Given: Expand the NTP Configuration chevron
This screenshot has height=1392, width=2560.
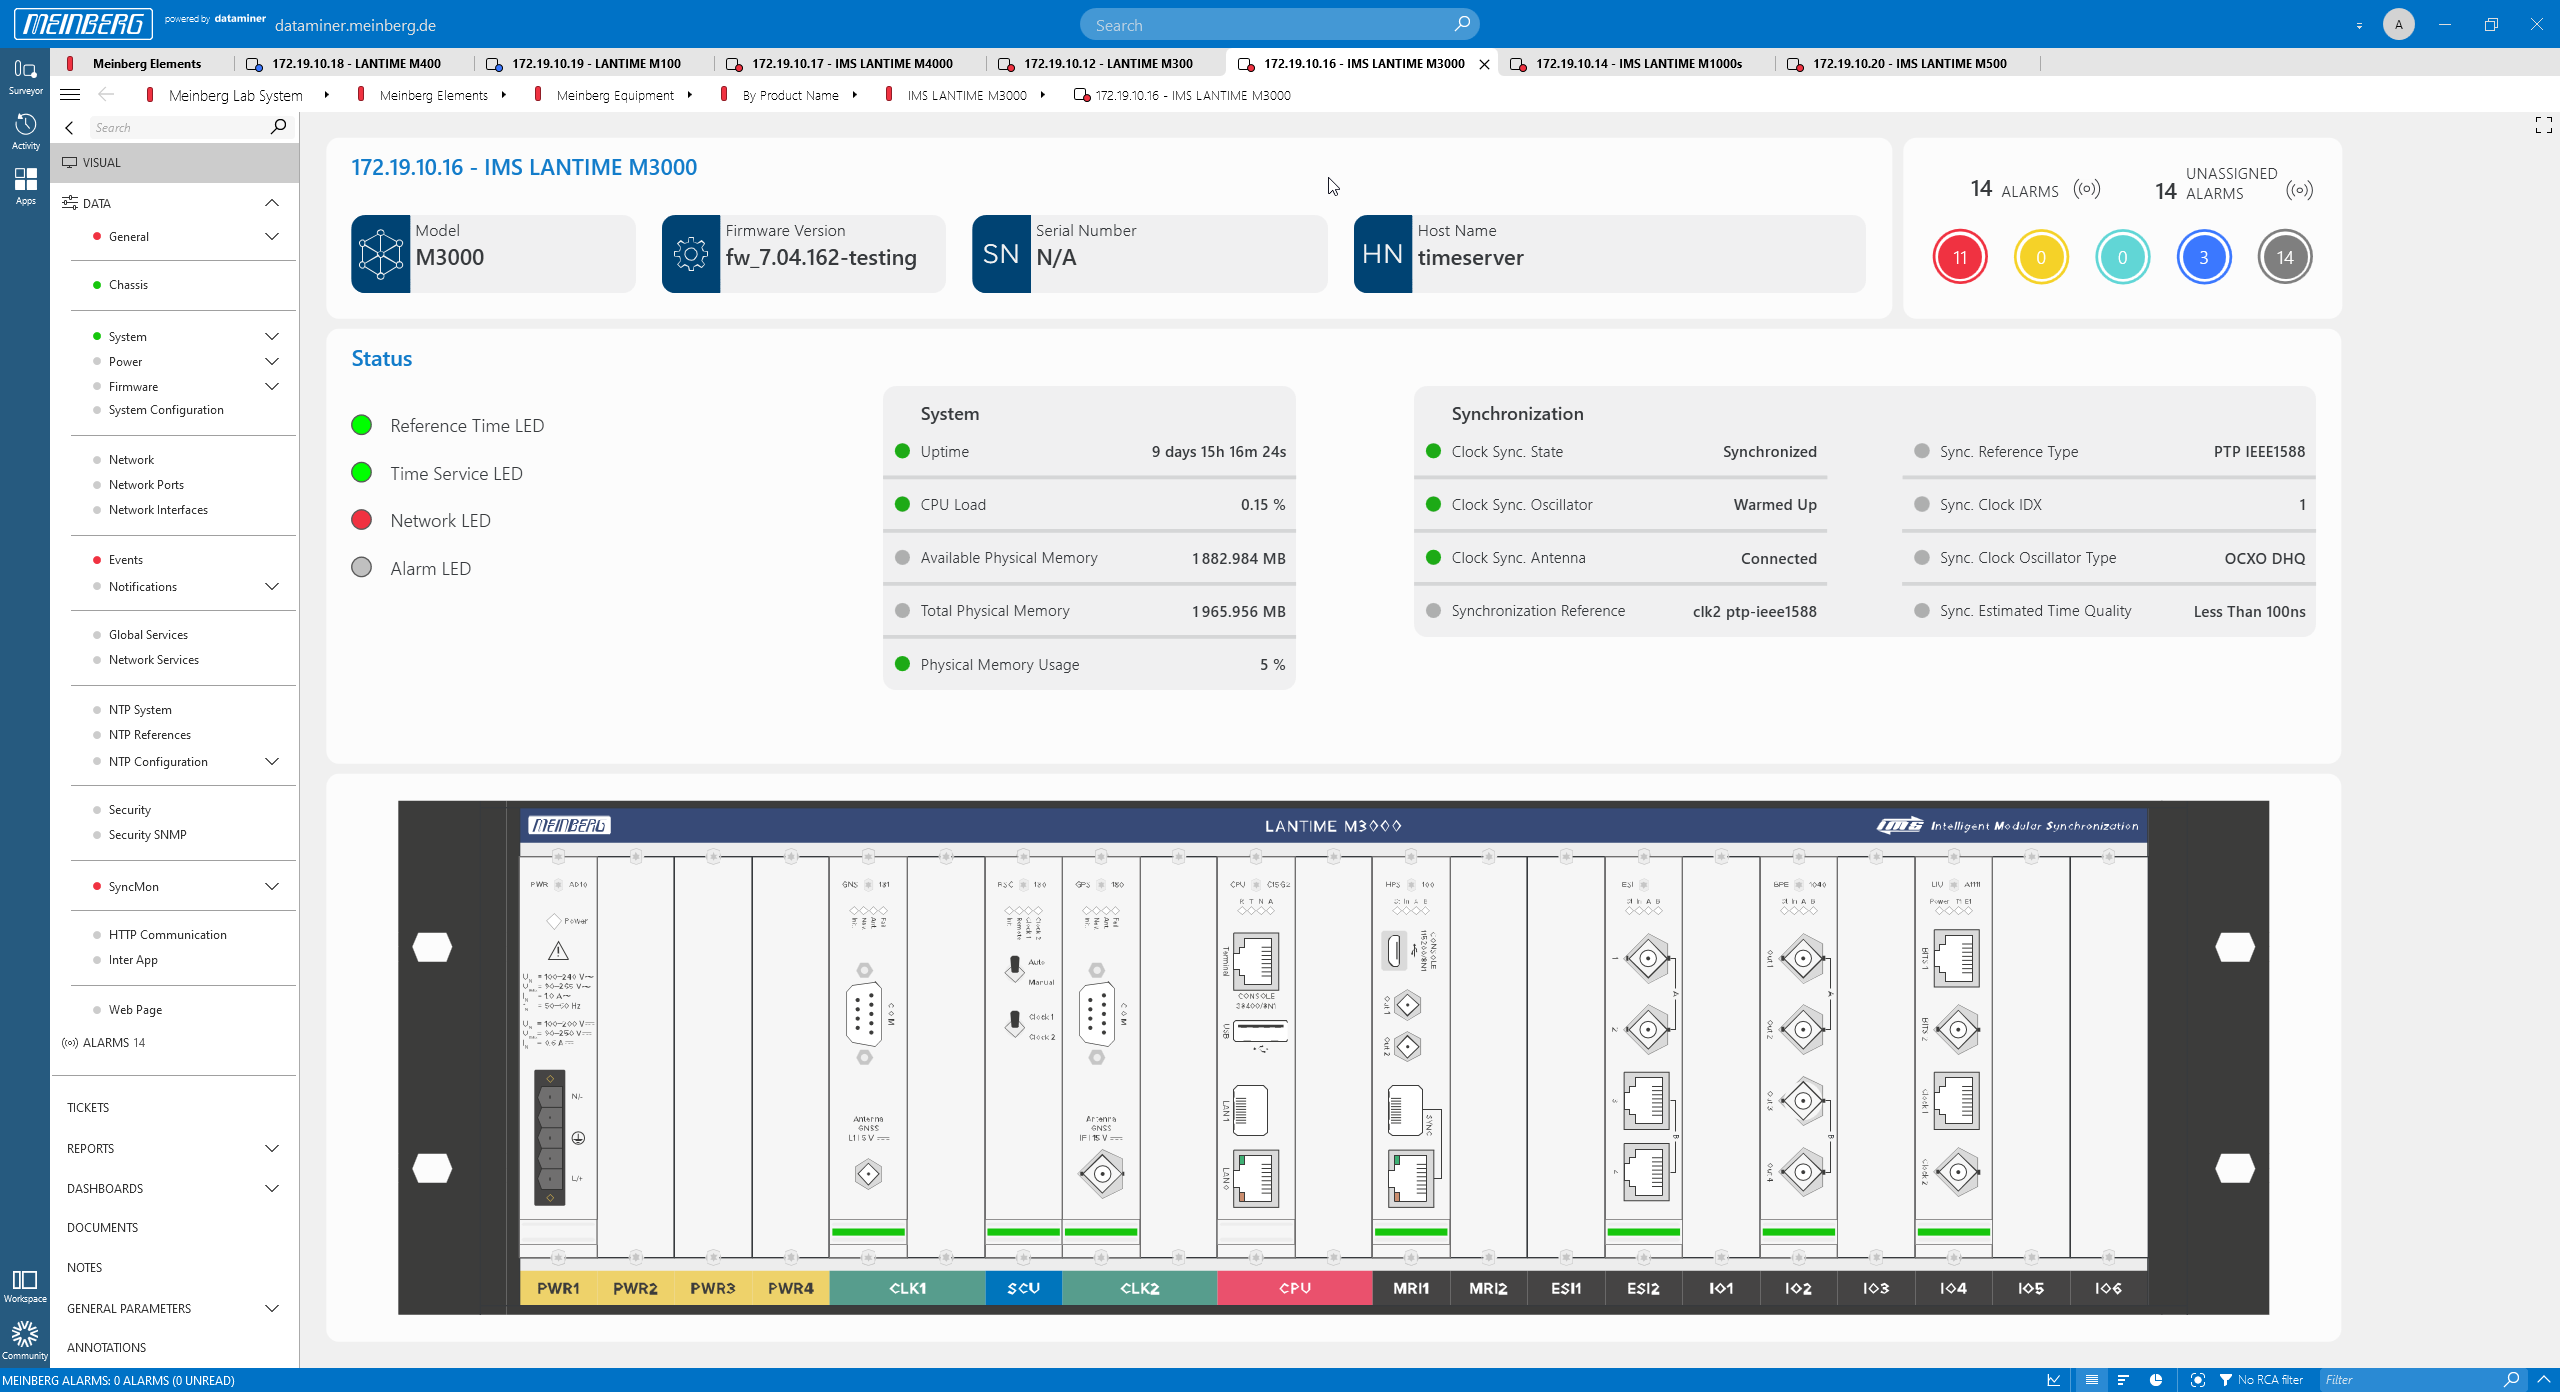Looking at the screenshot, I should point(272,762).
